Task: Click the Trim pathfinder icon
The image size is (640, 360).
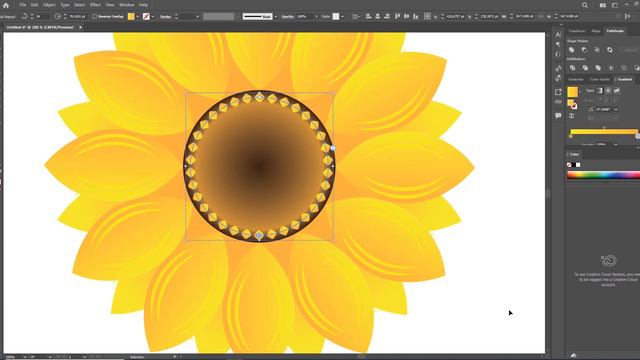Action: [585, 68]
